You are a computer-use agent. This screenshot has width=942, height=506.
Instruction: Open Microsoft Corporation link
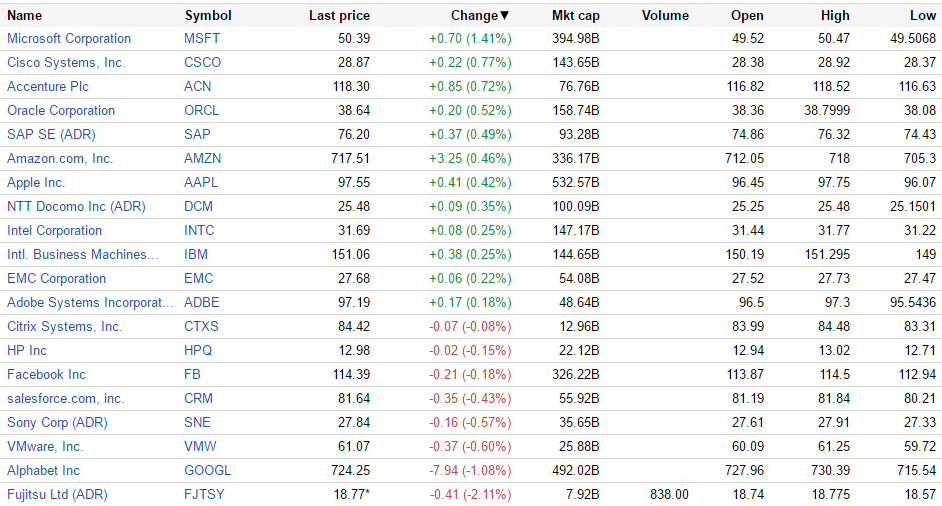pos(69,39)
